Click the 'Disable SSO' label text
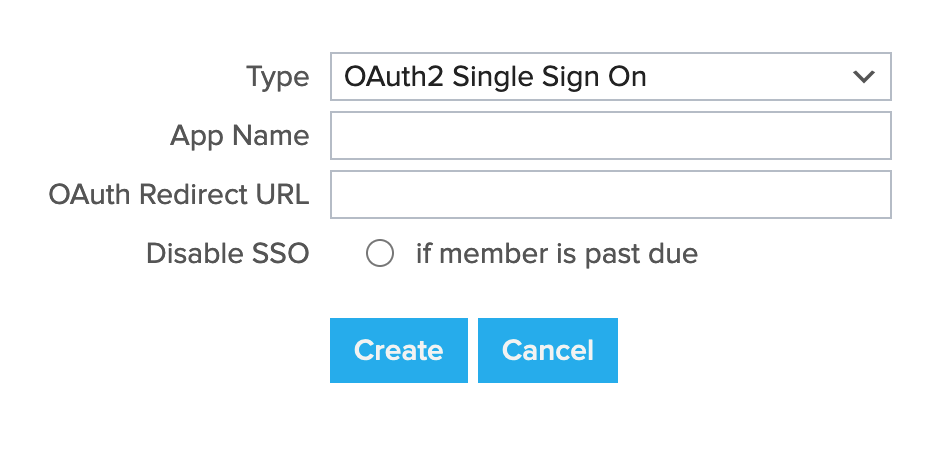The image size is (944, 450). pos(227,254)
